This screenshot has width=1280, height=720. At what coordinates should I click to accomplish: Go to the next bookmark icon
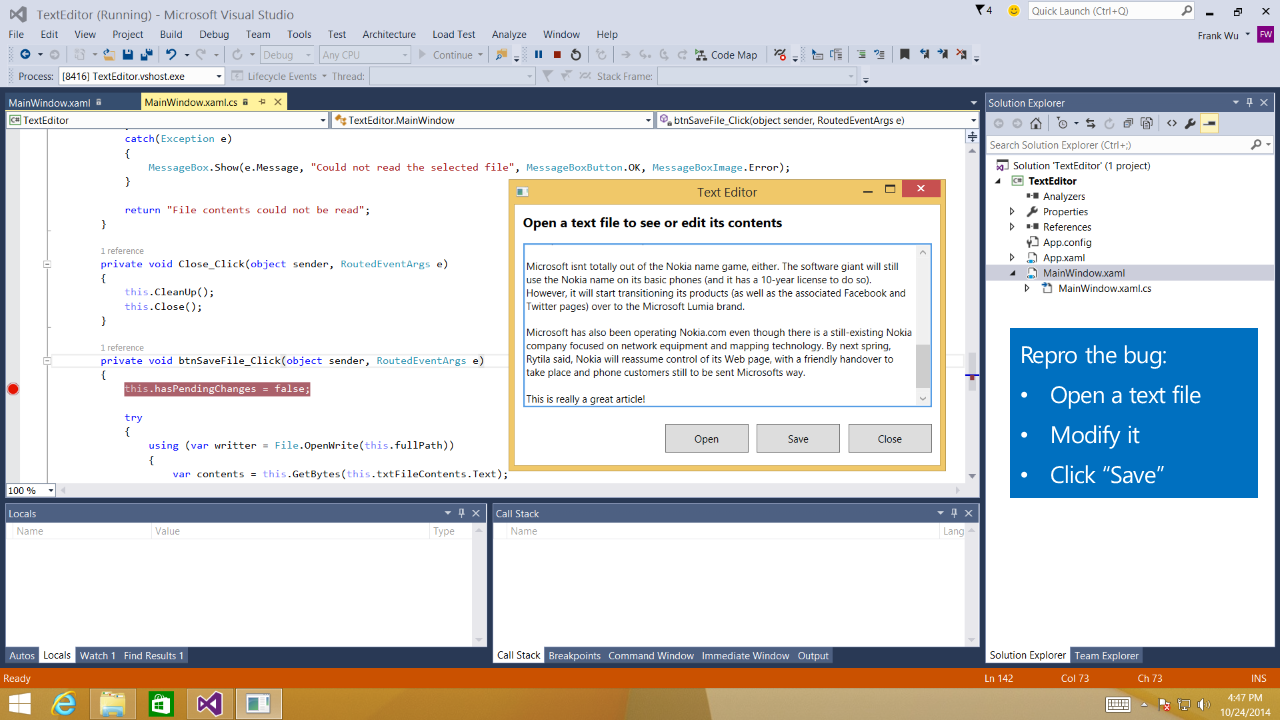[x=942, y=54]
